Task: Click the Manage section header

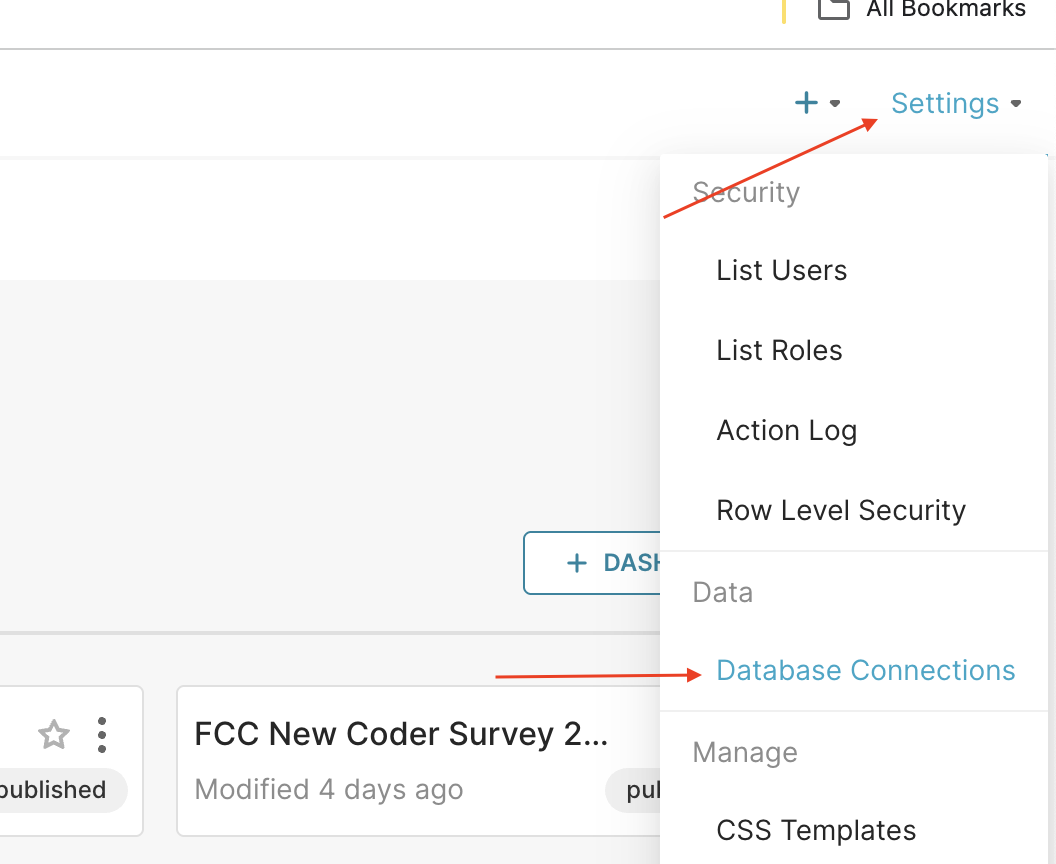Action: click(744, 752)
